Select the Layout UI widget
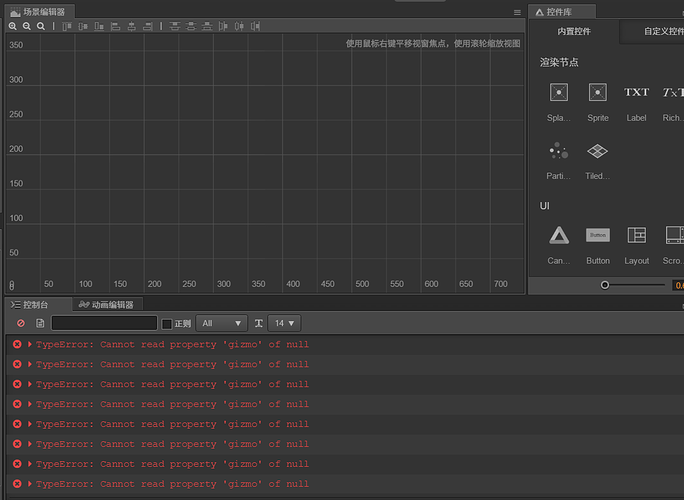684x500 pixels. click(x=636, y=245)
